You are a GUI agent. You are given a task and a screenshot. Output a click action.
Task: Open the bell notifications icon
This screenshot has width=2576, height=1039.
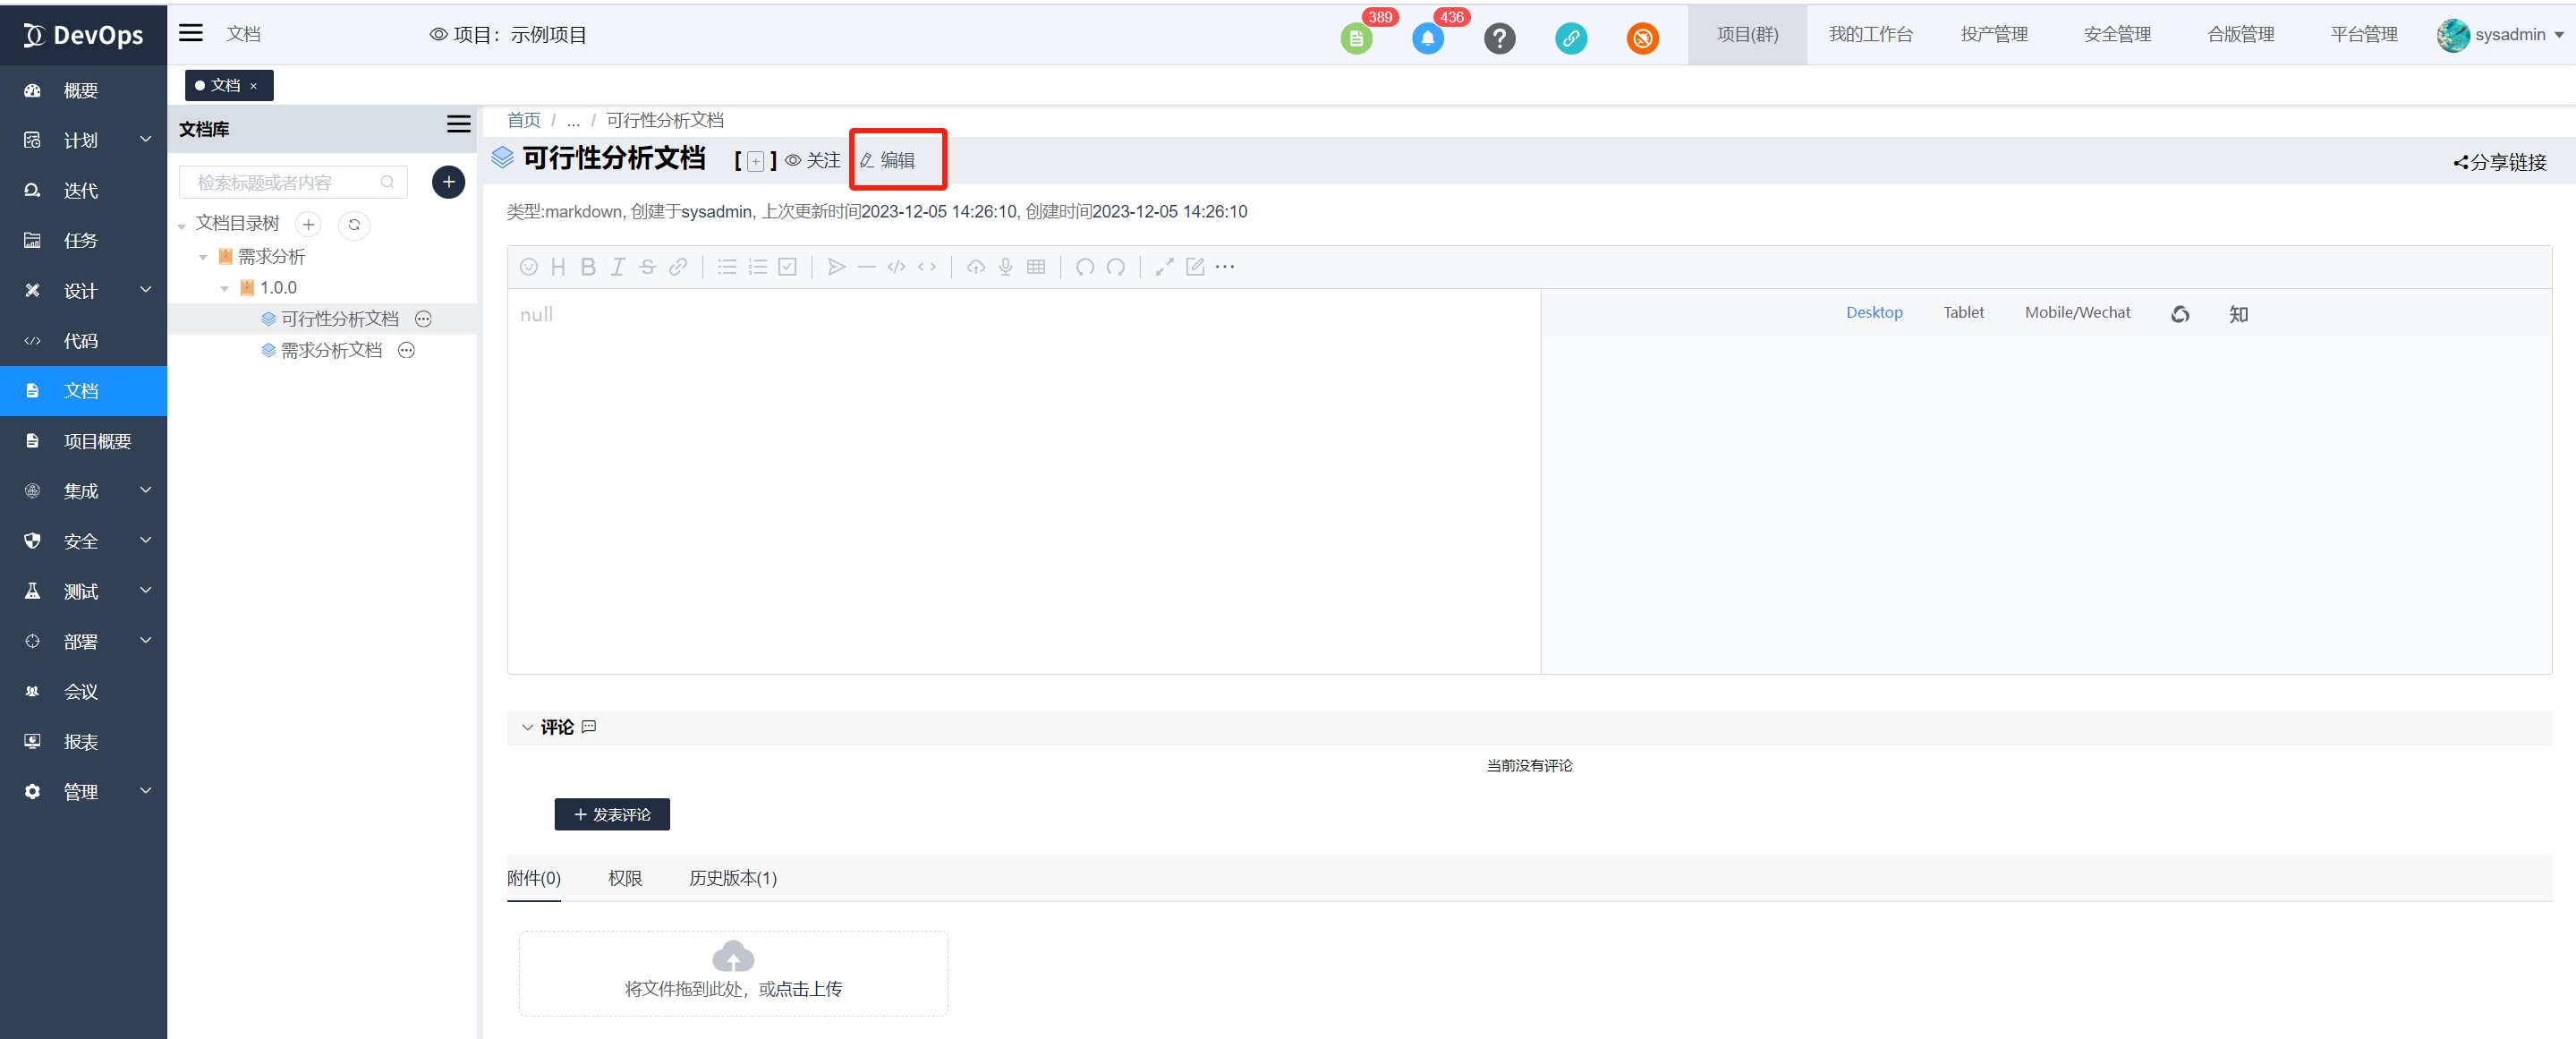pos(1427,39)
